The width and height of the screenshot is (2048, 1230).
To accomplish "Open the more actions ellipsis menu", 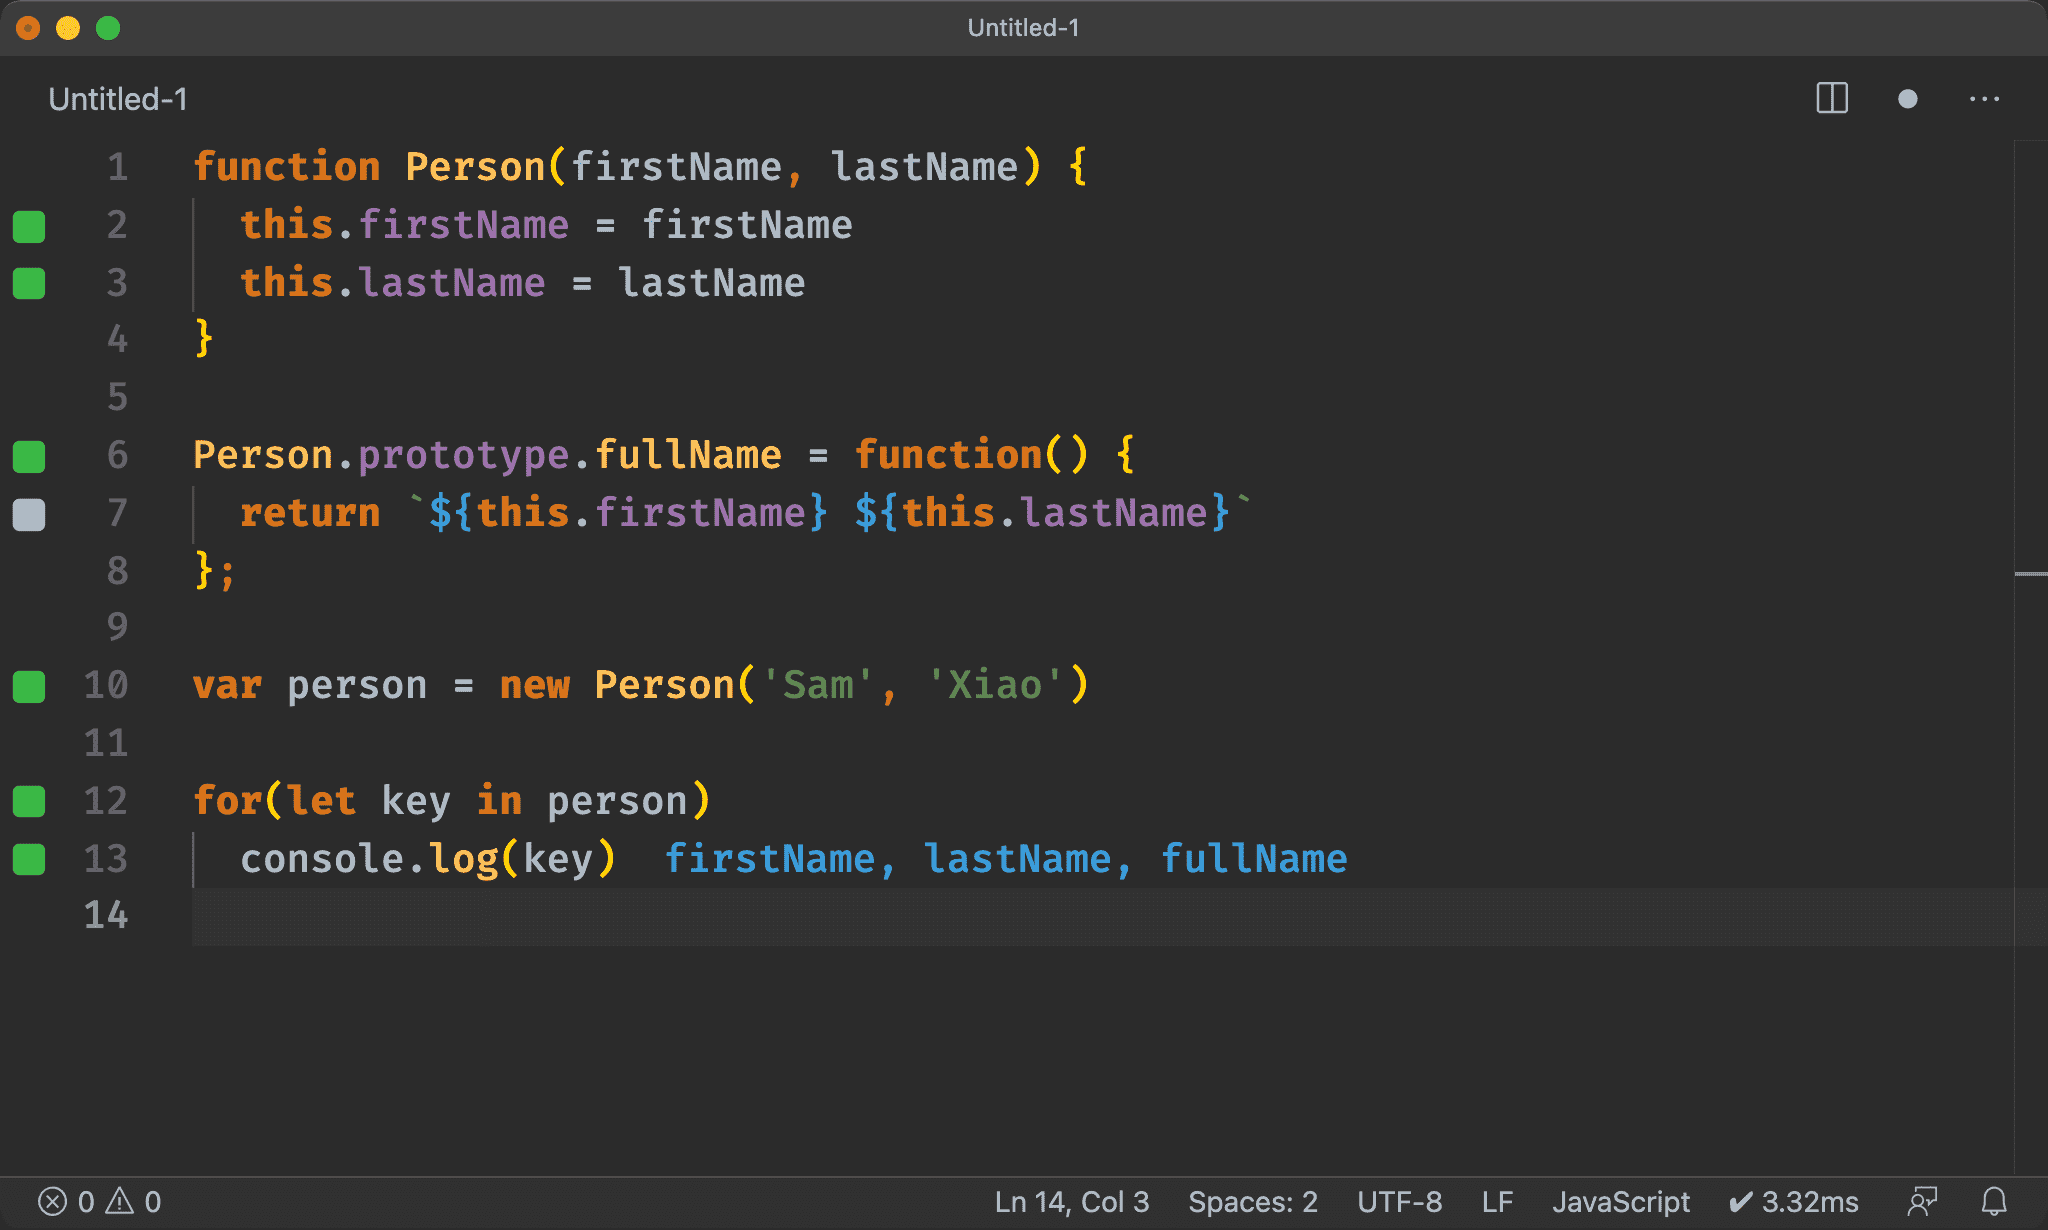I will click(x=1984, y=98).
